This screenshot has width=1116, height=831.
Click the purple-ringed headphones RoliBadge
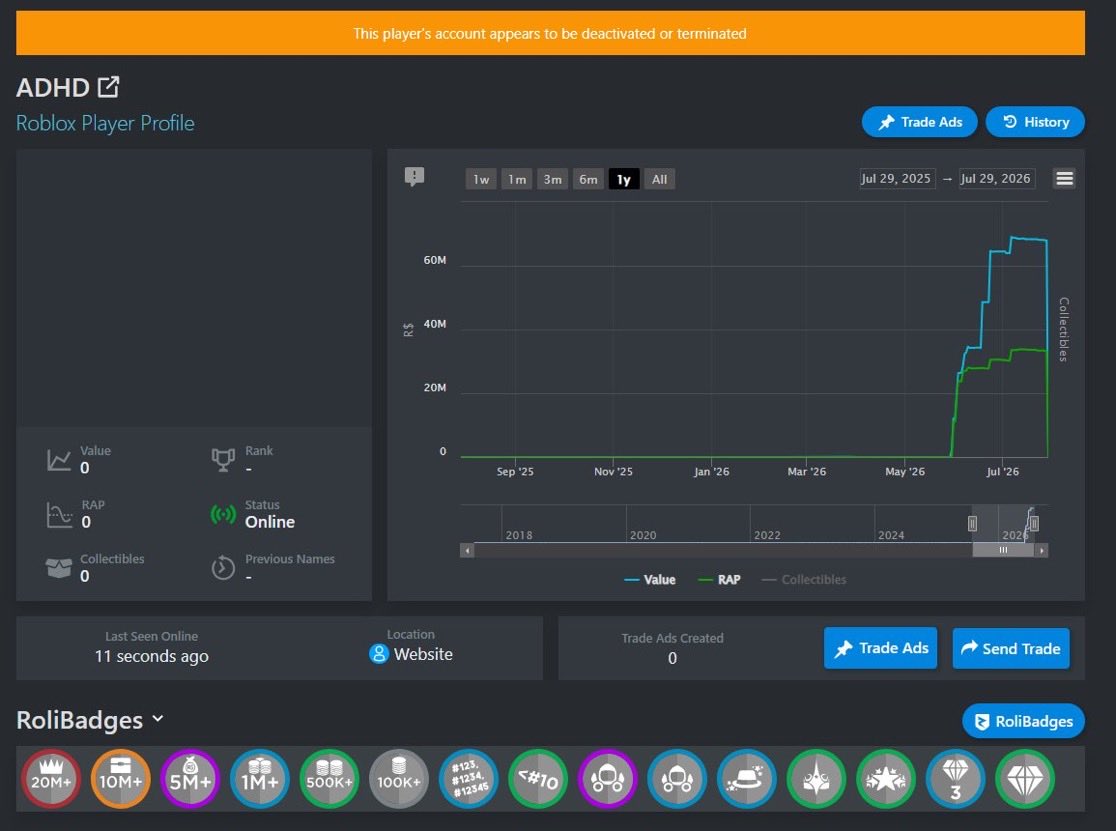pos(608,779)
